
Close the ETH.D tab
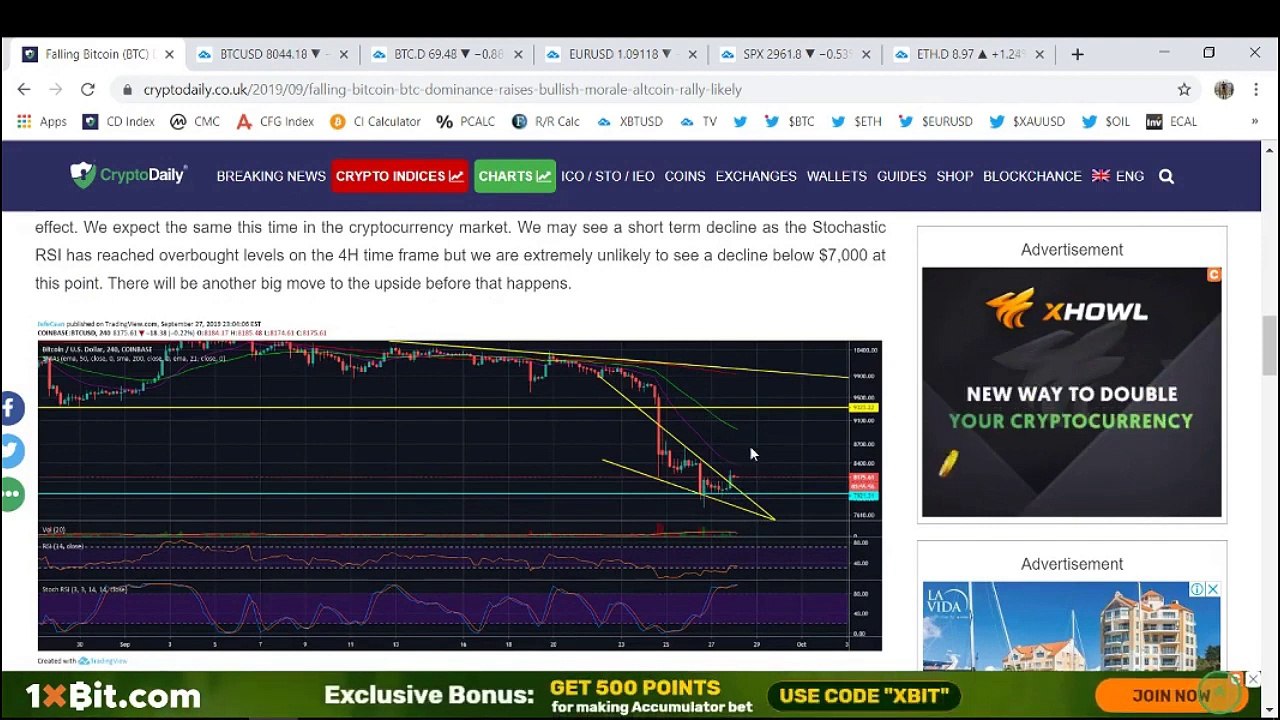point(1040,54)
